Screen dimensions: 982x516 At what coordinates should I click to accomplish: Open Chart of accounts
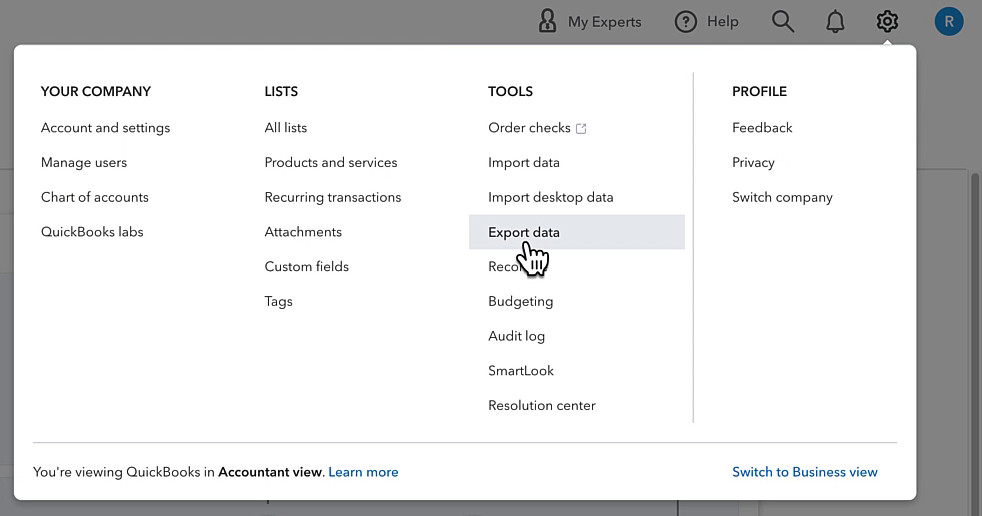click(x=95, y=197)
